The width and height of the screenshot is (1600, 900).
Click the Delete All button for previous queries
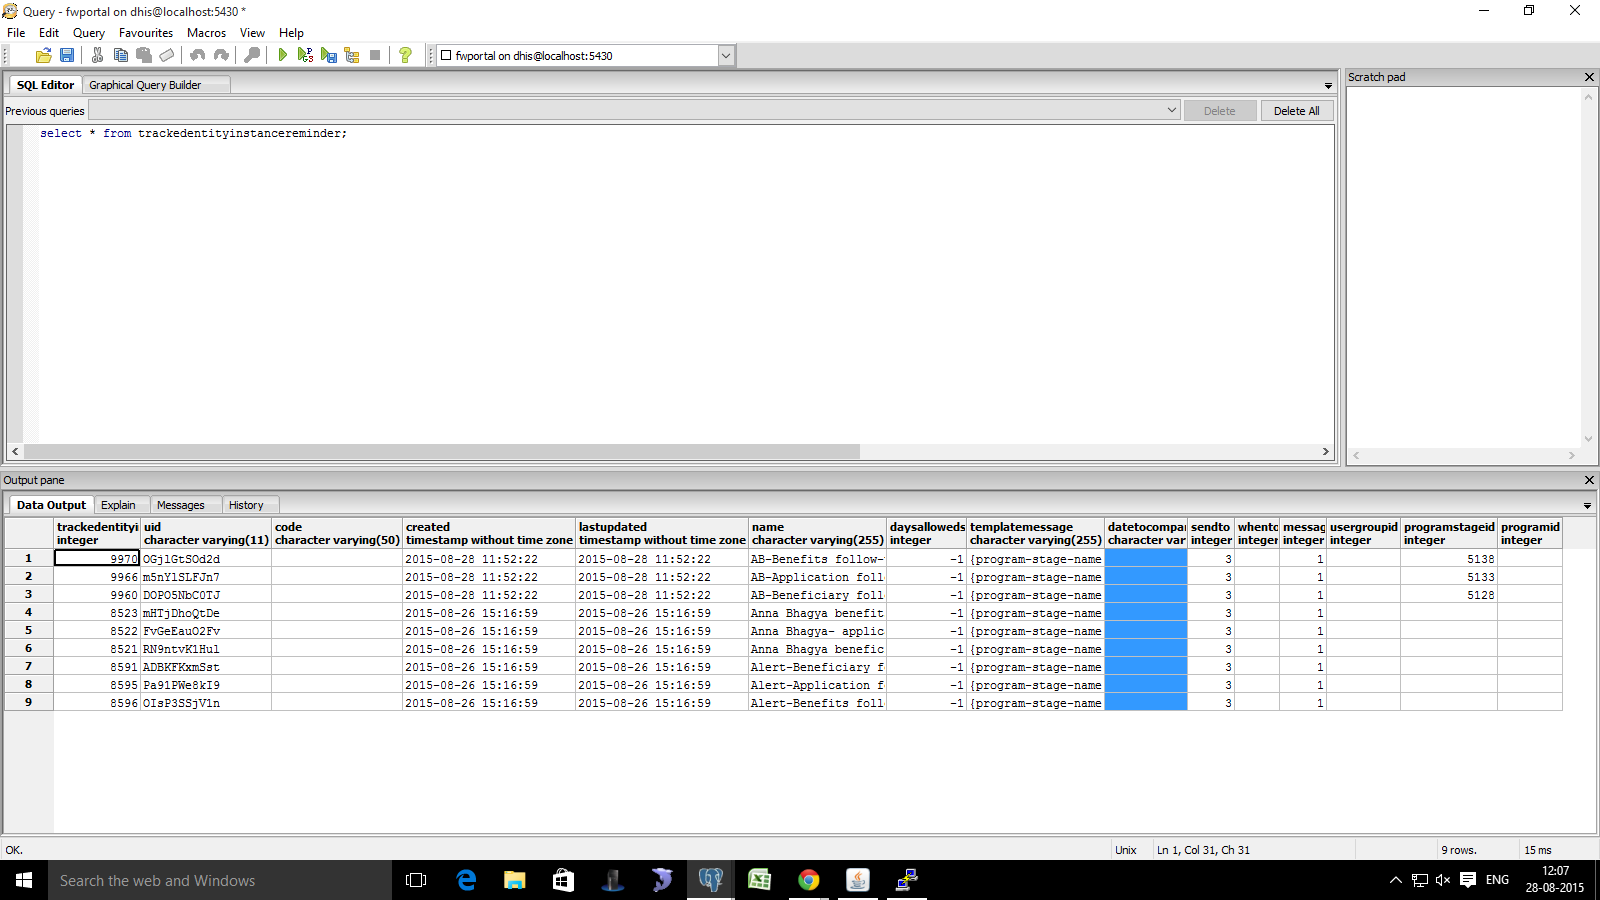[1297, 111]
